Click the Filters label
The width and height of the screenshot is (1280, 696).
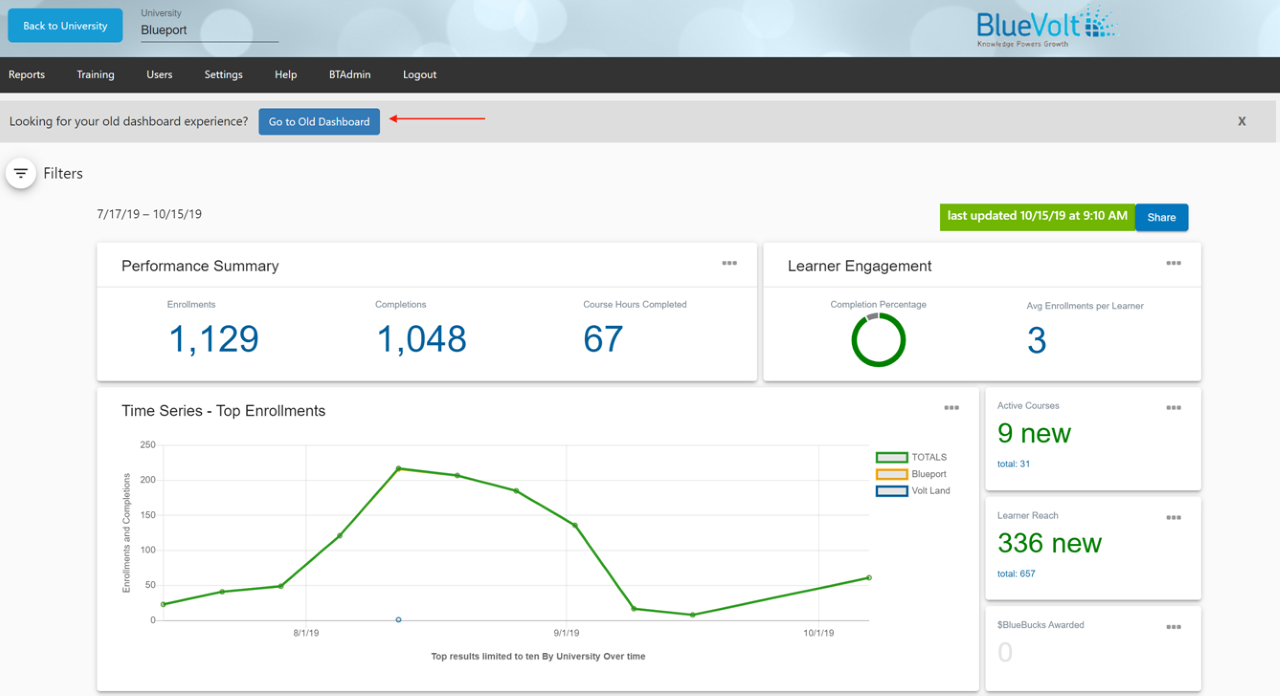pos(63,173)
